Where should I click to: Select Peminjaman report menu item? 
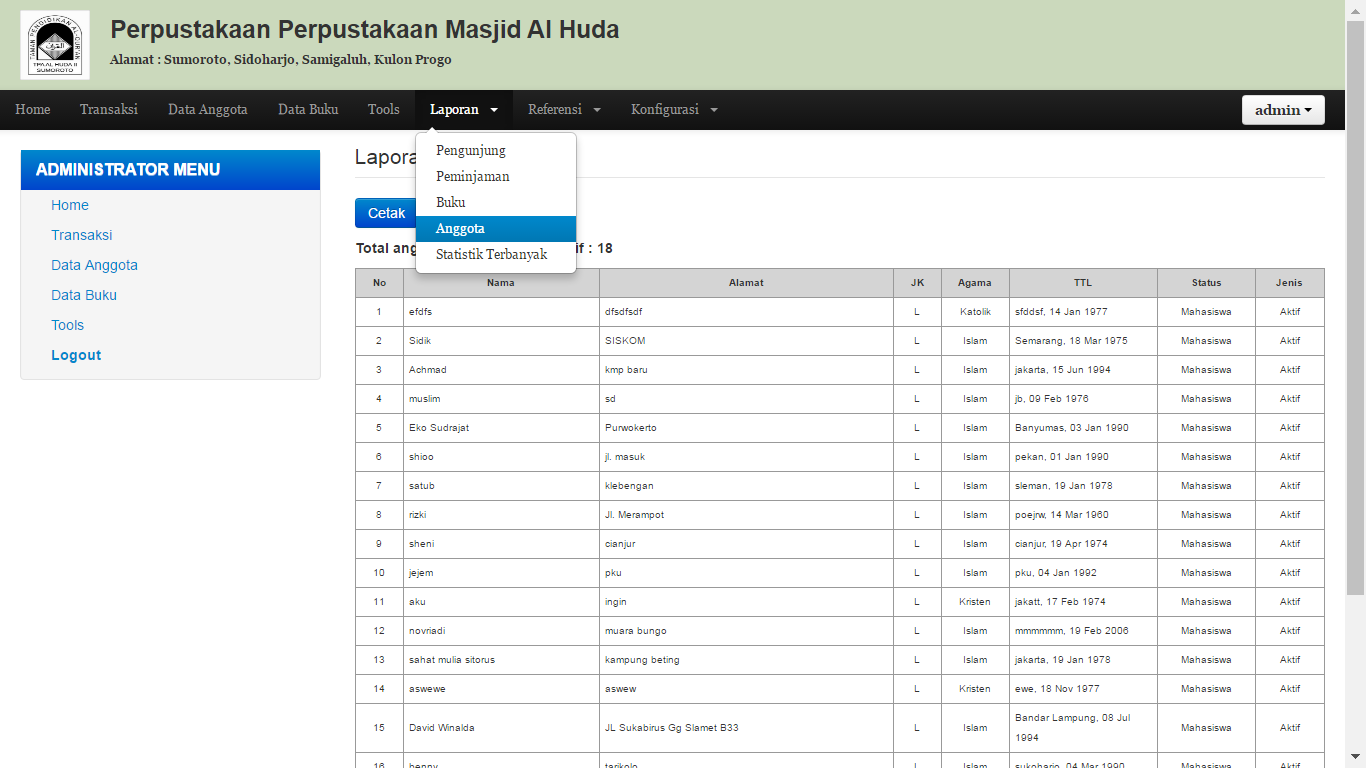click(x=473, y=177)
